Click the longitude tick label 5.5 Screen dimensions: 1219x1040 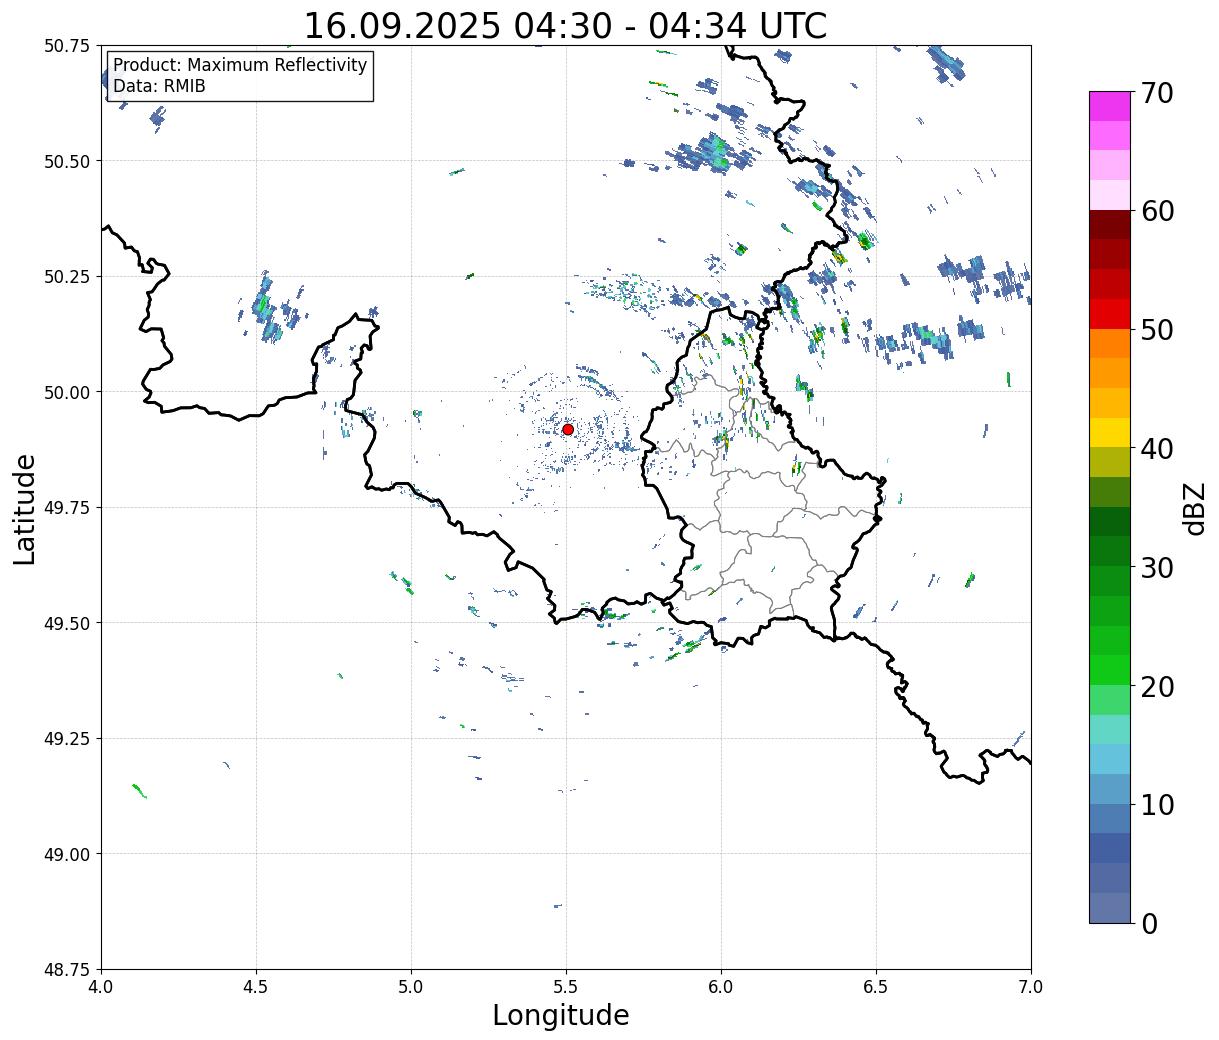[x=566, y=987]
